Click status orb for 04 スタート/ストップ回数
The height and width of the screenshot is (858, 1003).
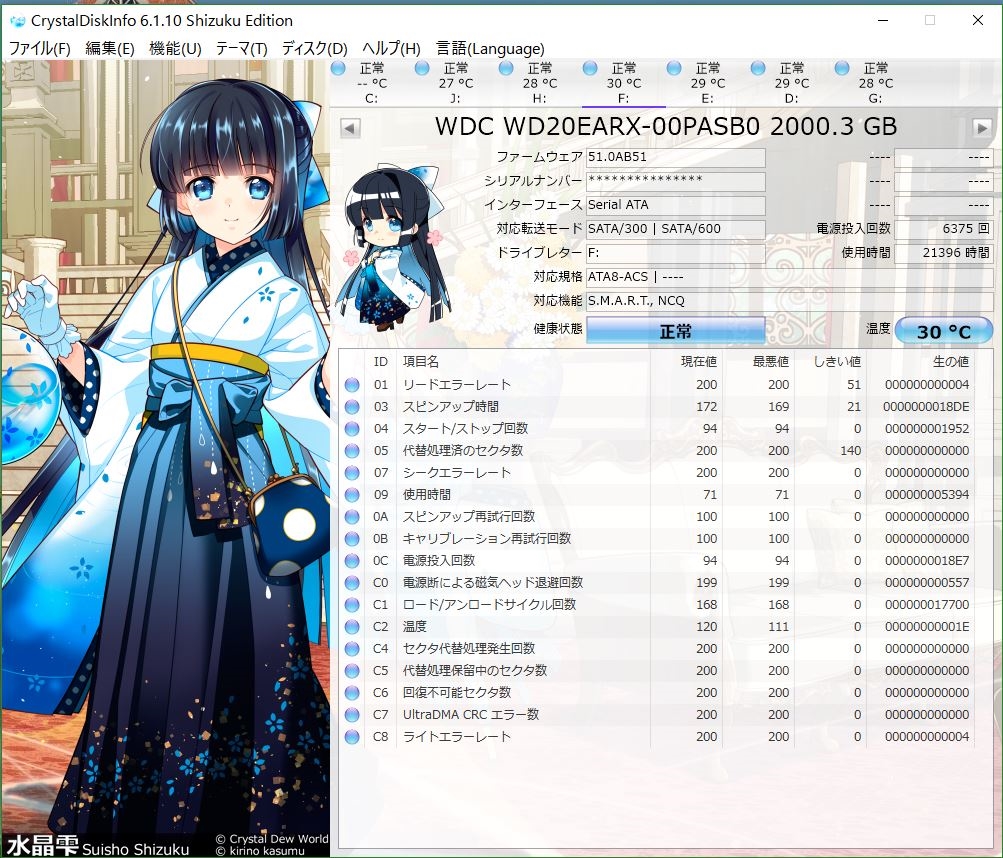[352, 429]
